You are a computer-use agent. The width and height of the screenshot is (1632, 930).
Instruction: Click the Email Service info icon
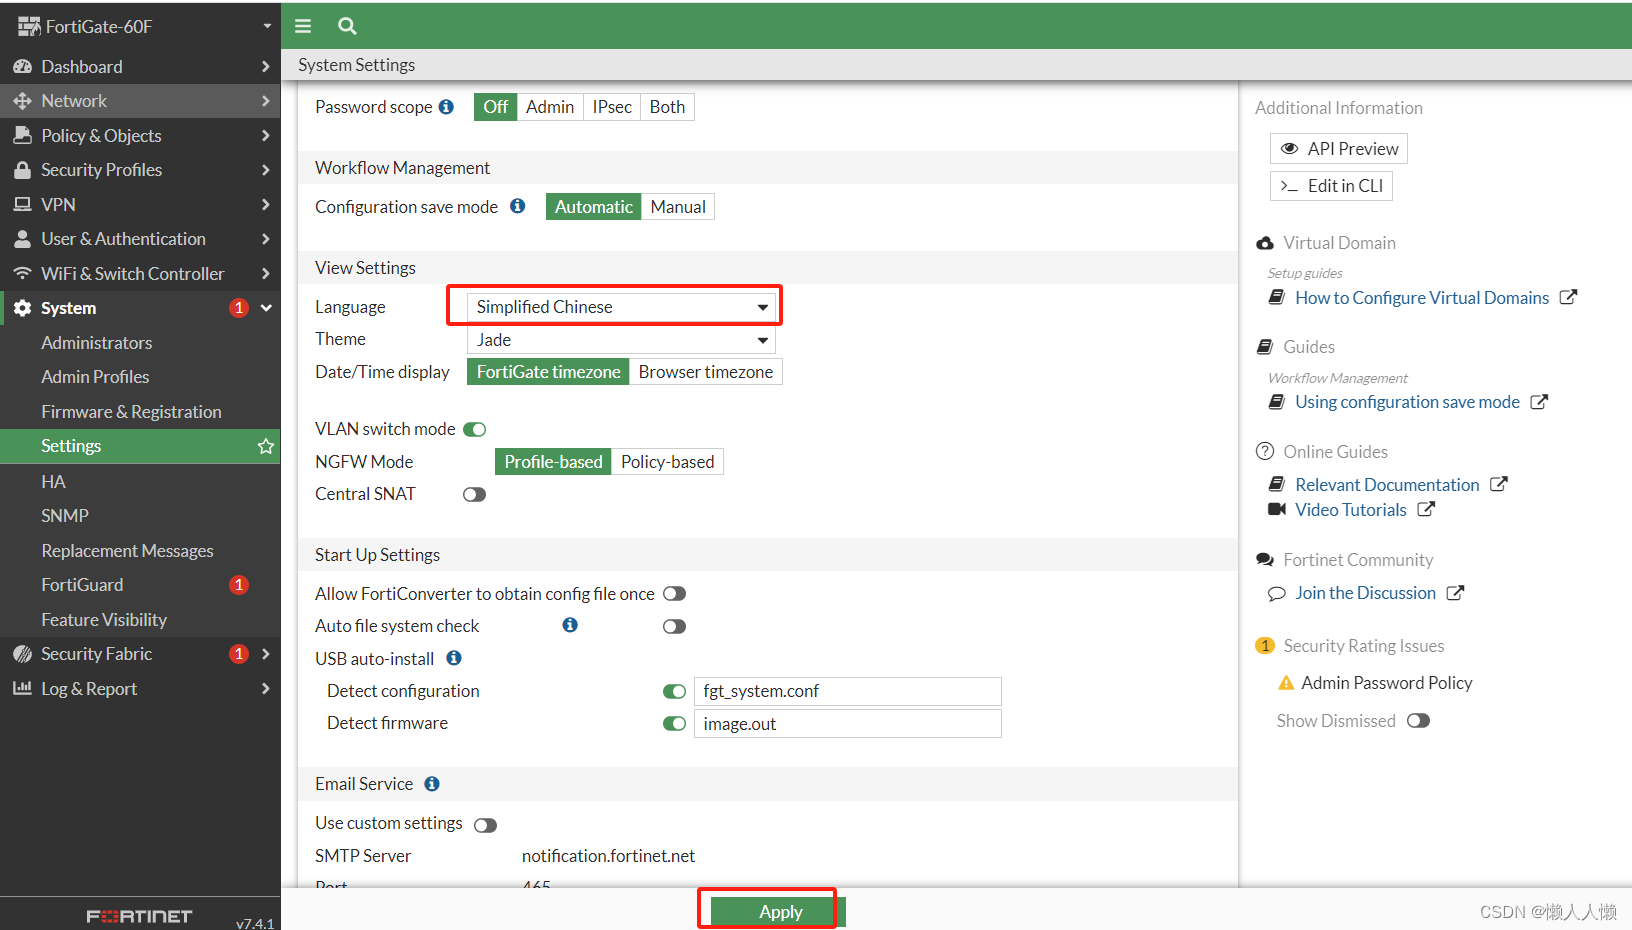[432, 784]
